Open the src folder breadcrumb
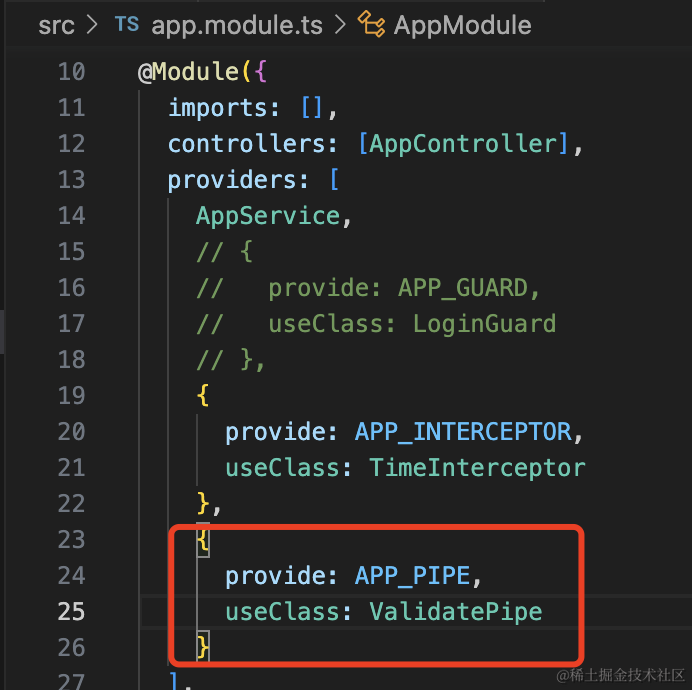 pos(56,24)
